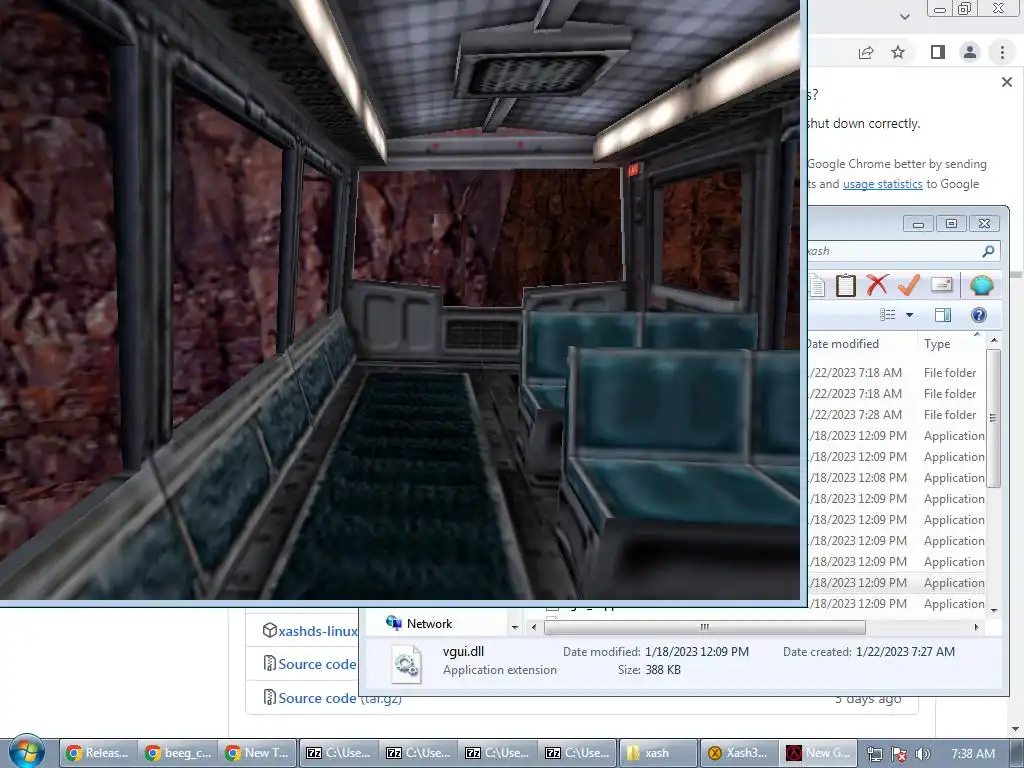Click the file list scroll up arrow
Image resolution: width=1024 pixels, height=768 pixels.
(x=994, y=340)
